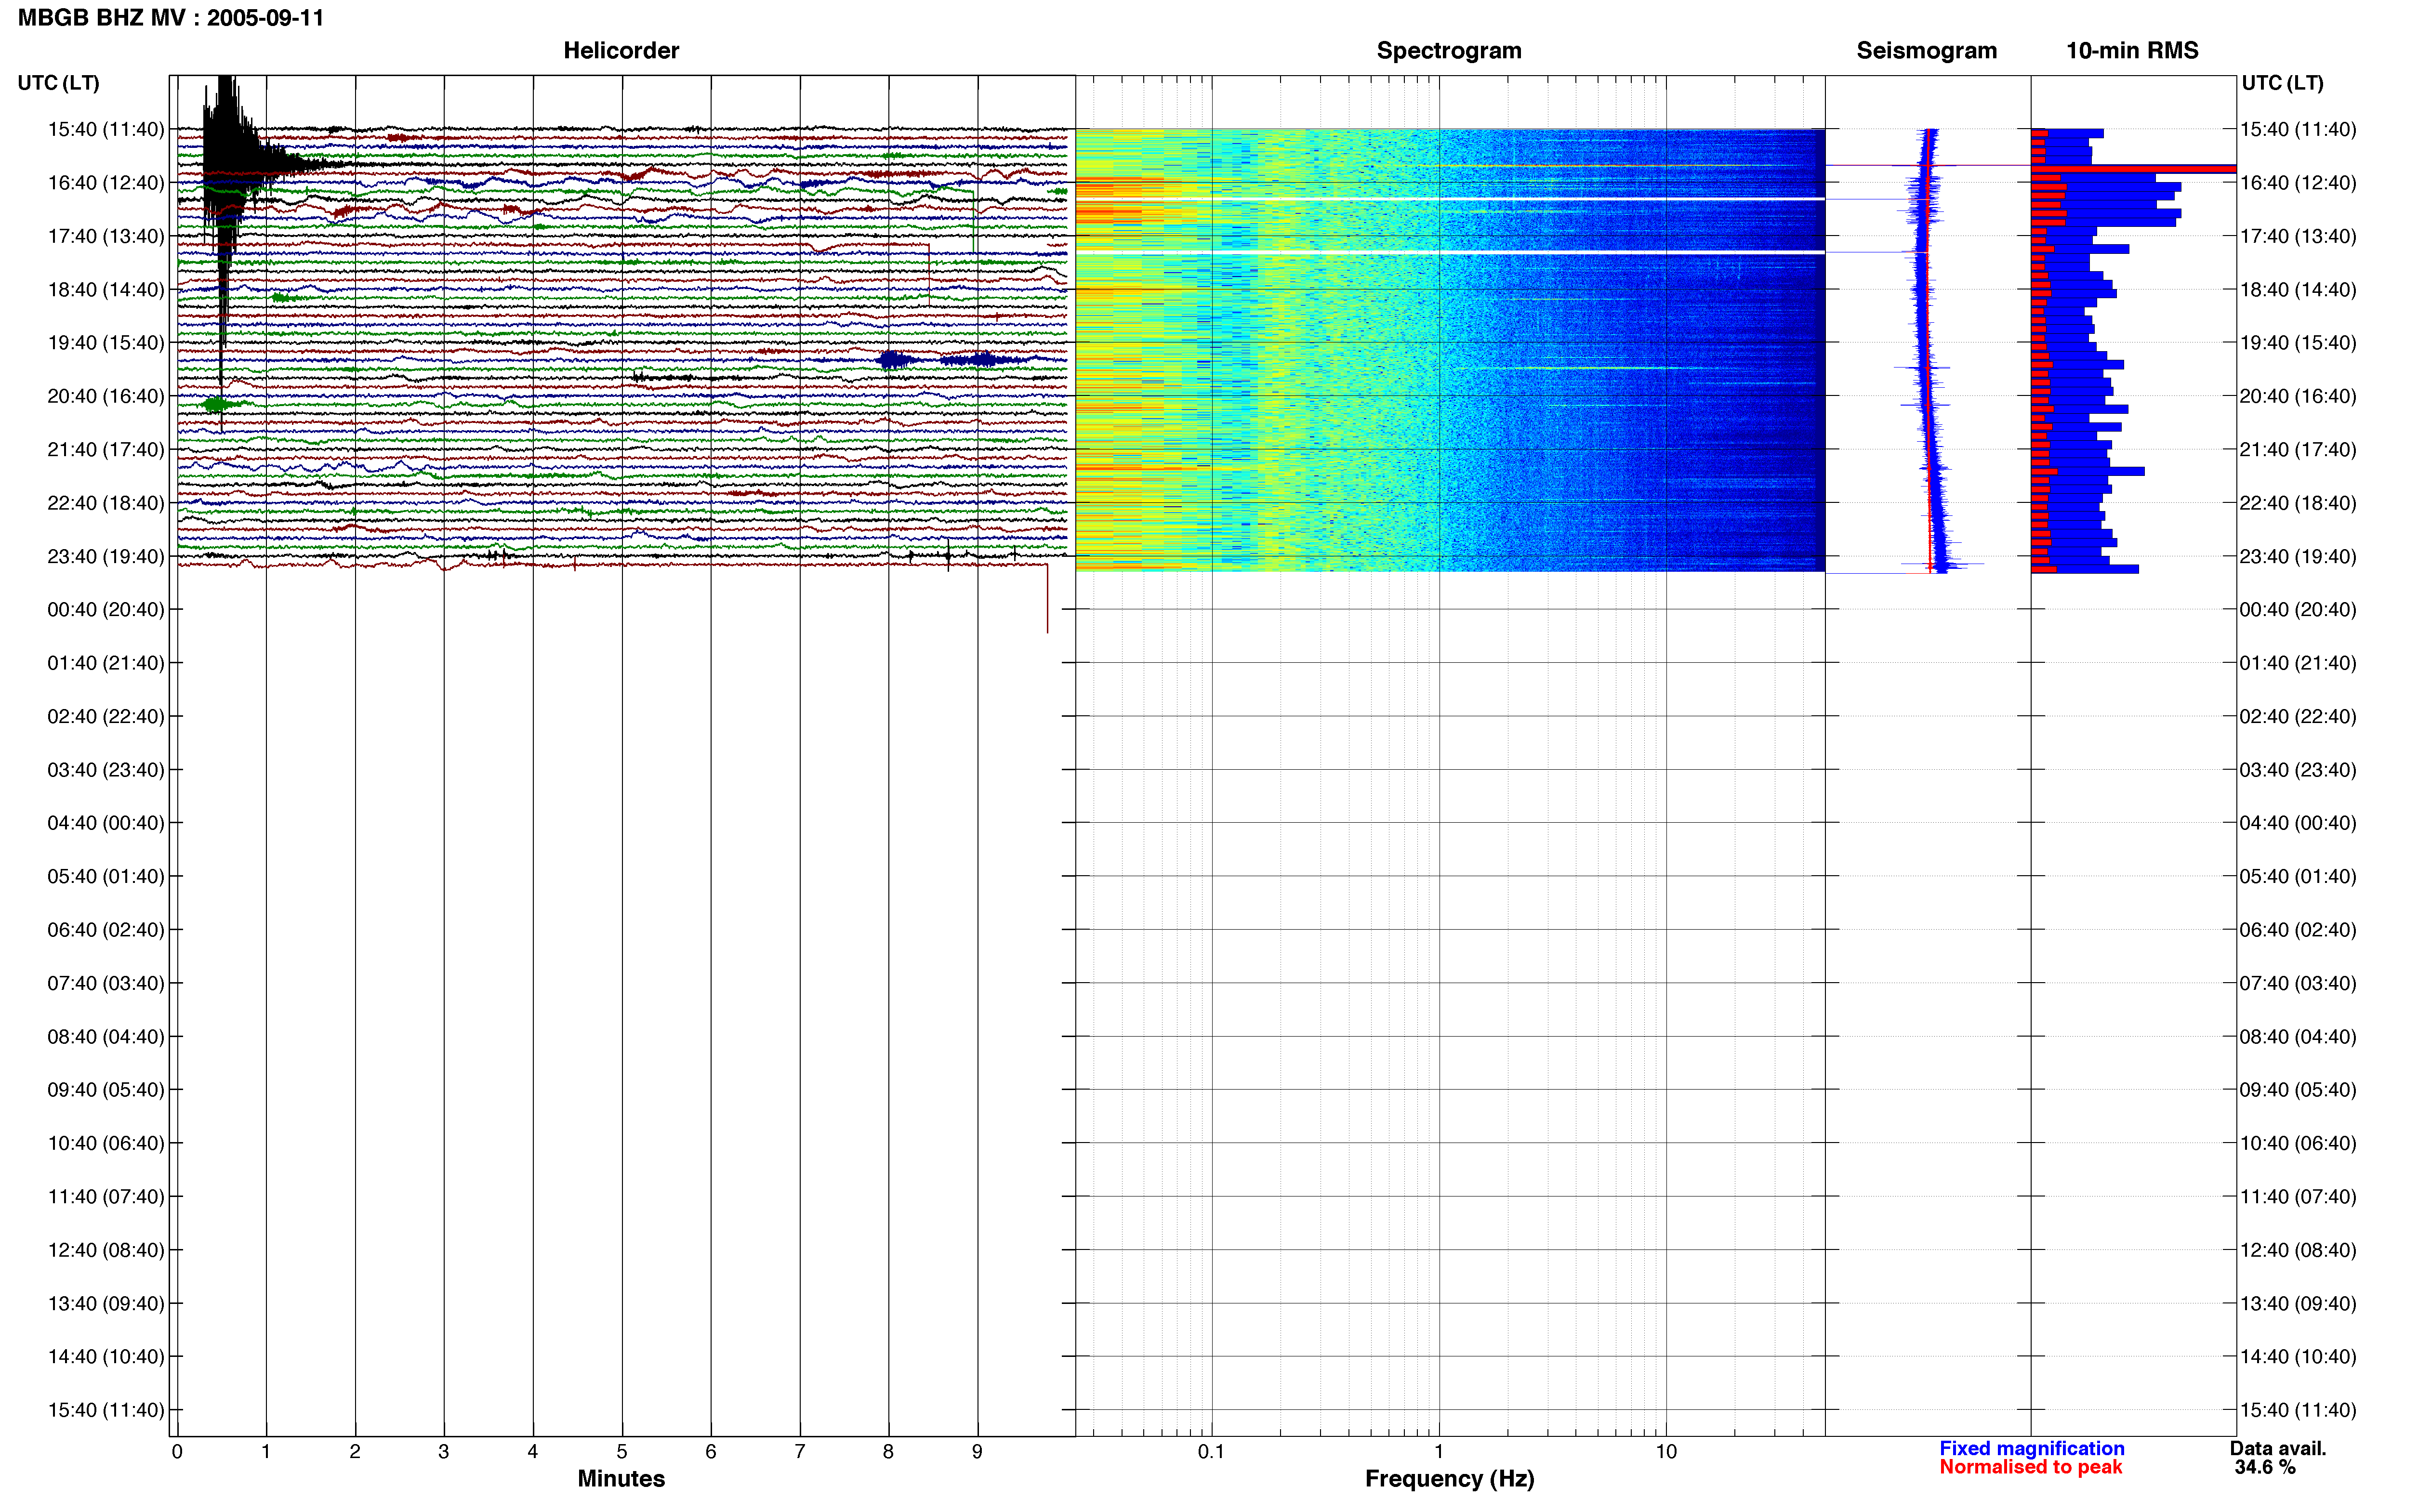The image size is (2418, 1512).
Task: Click the 'Minutes' x-axis label
Action: coord(621,1478)
